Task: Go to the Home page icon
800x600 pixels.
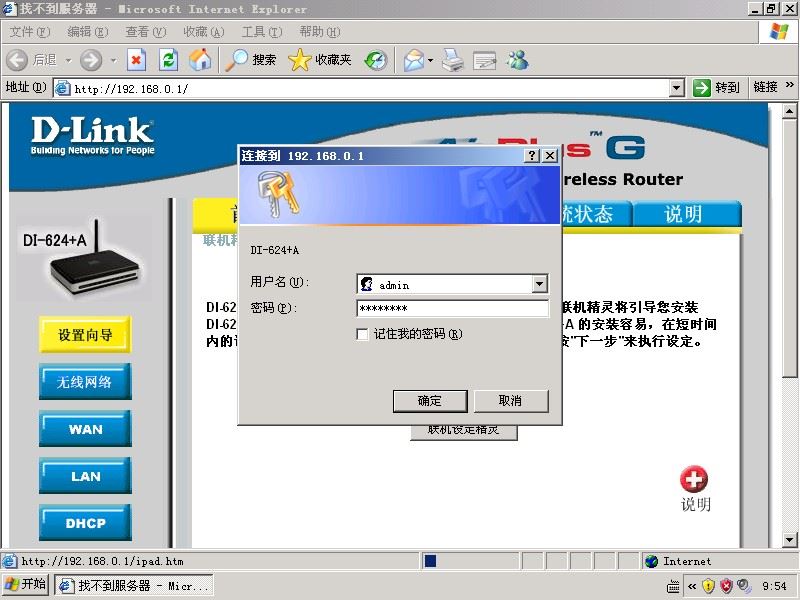Action: [x=200, y=60]
